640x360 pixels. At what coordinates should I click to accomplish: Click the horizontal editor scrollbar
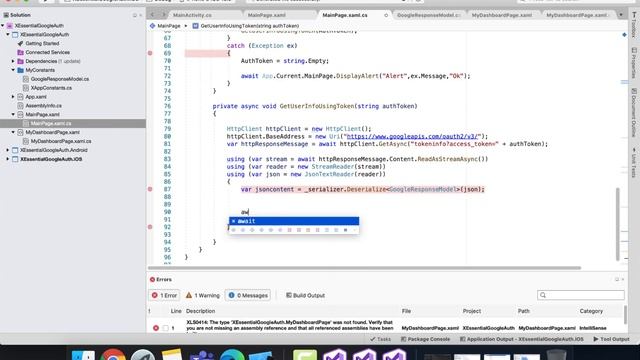(x=364, y=268)
